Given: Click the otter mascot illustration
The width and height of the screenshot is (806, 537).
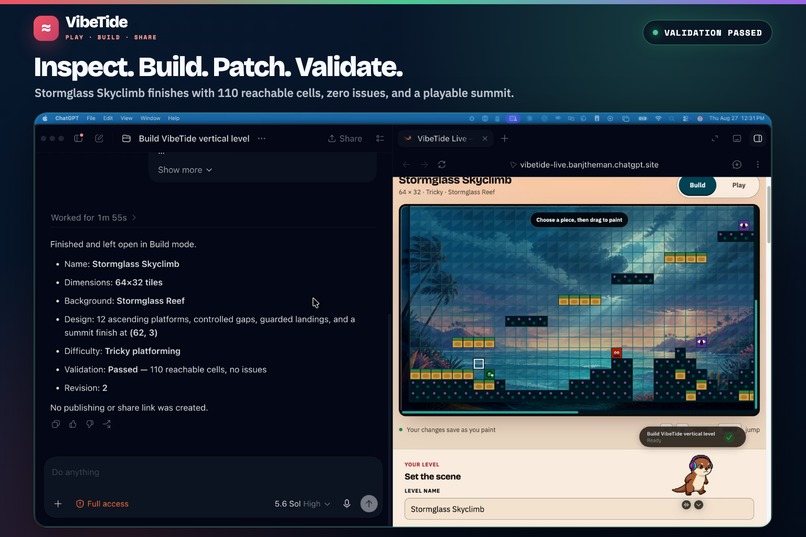Looking at the screenshot, I should coord(692,475).
